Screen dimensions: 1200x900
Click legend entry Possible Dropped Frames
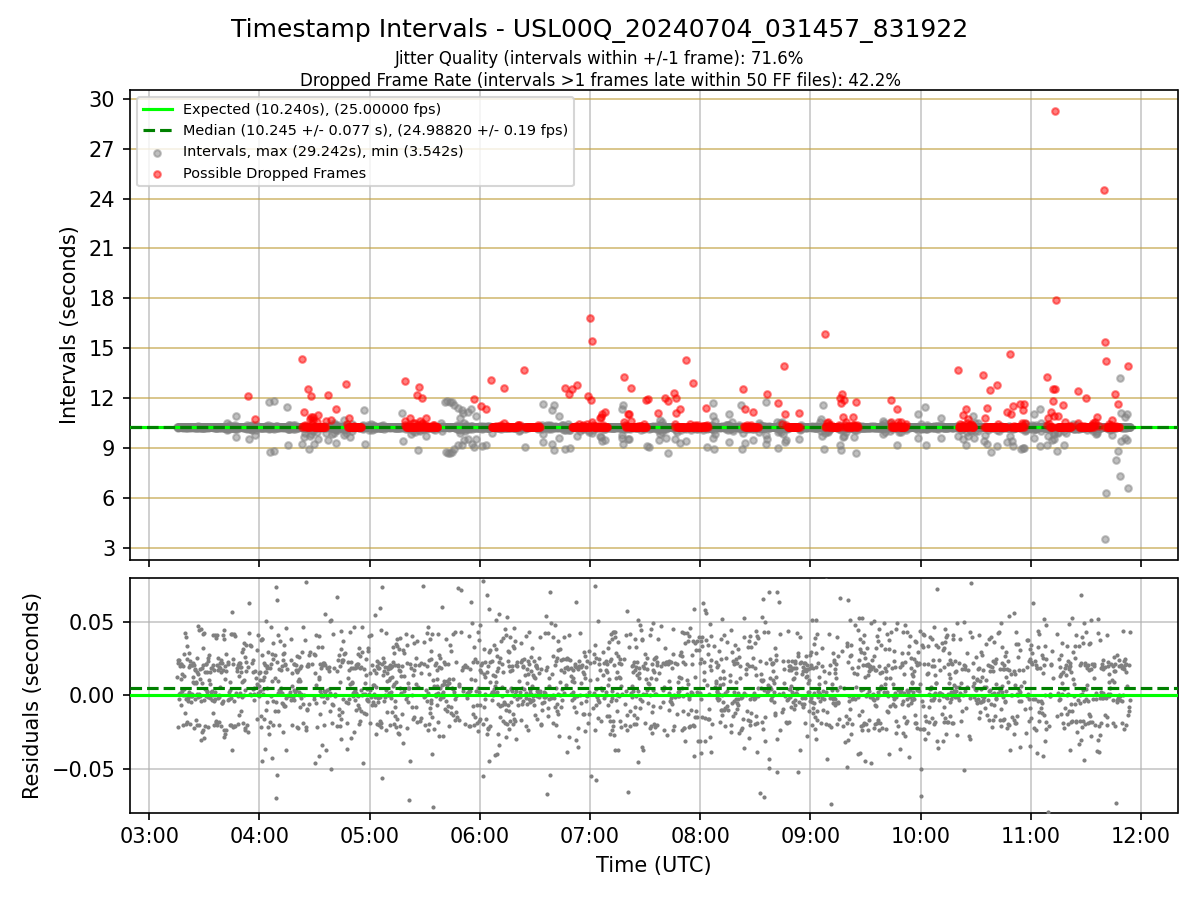[274, 173]
